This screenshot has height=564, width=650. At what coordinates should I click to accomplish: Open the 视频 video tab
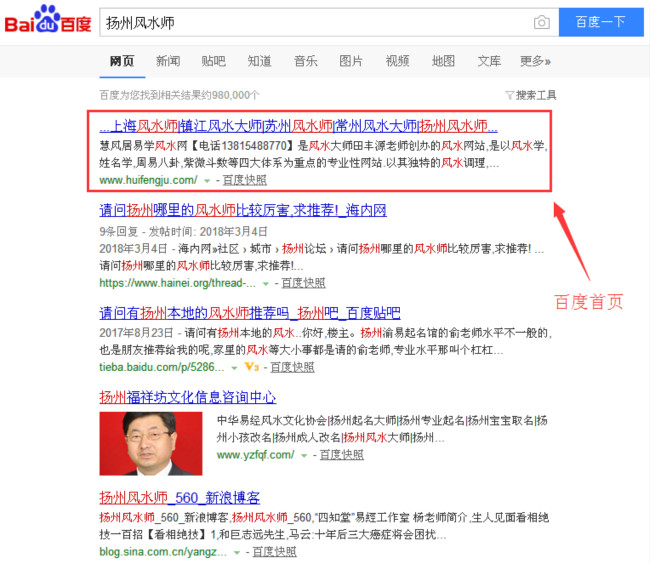point(397,61)
